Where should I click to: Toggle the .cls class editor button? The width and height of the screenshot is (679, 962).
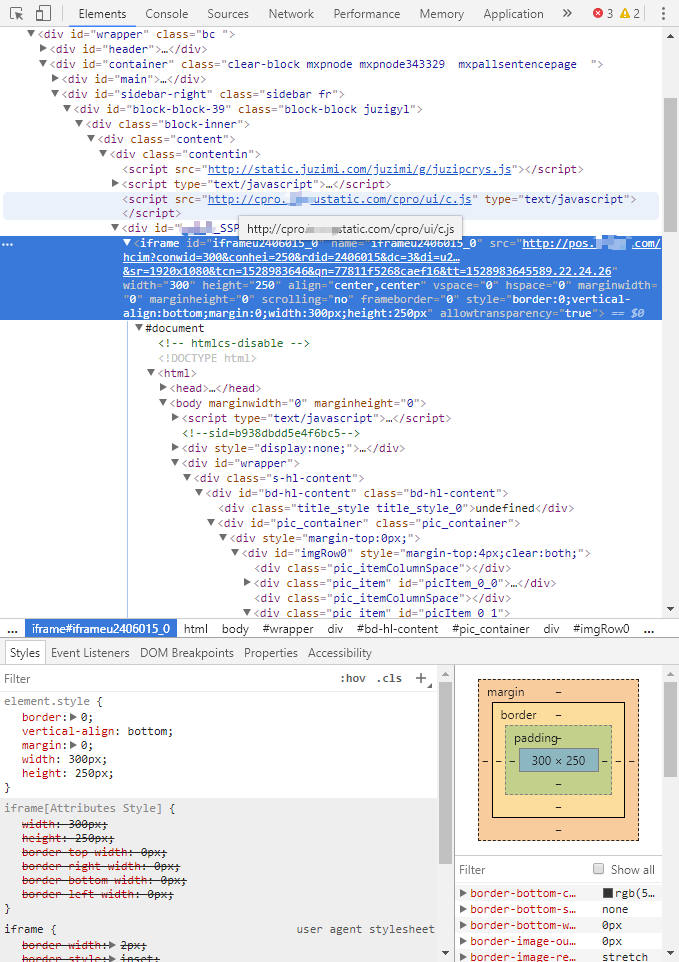click(x=389, y=678)
